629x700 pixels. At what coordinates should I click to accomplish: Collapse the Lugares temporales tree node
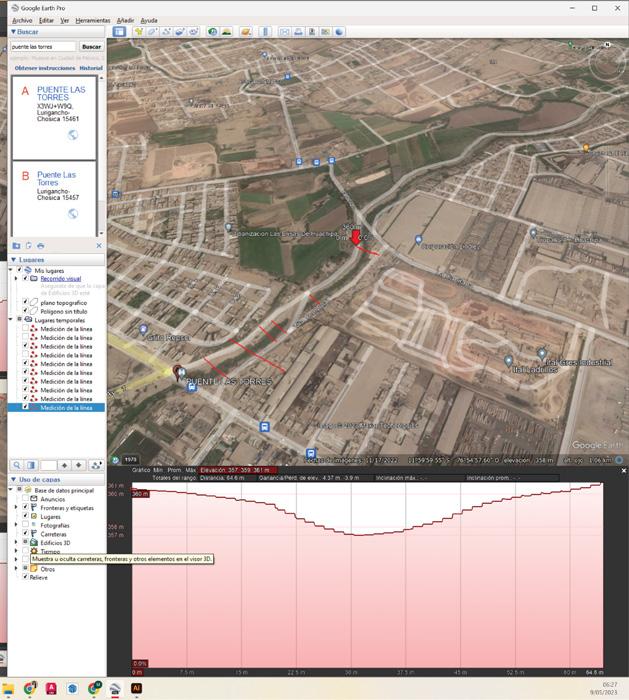click(11, 320)
